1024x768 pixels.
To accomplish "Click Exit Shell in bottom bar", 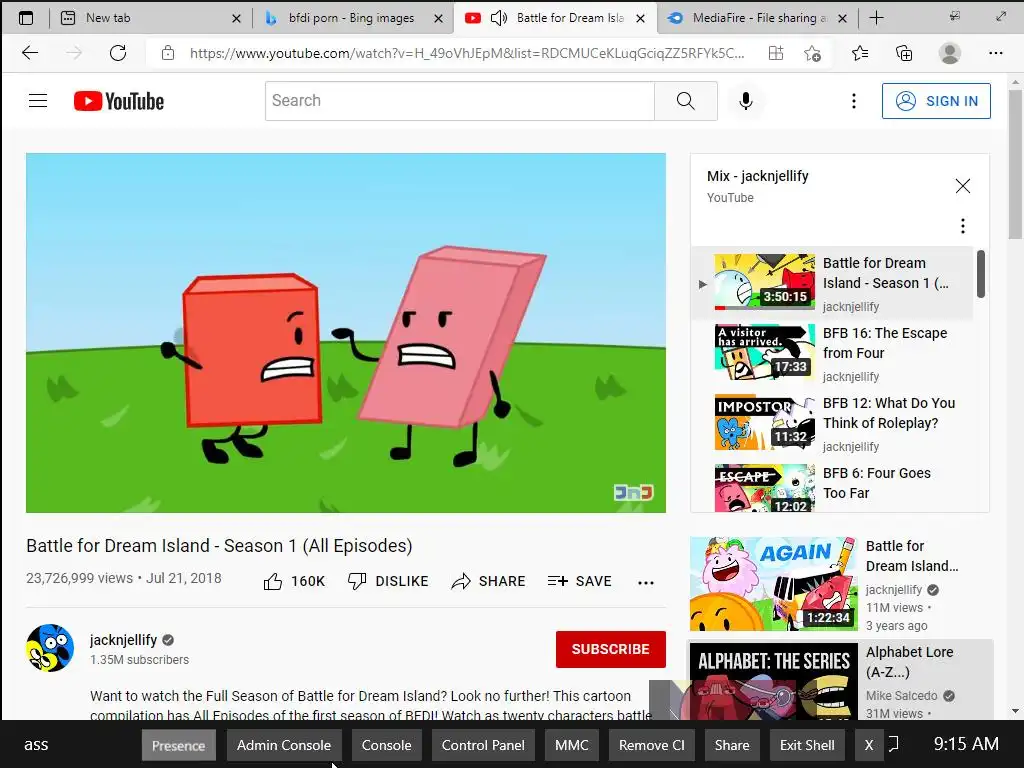I will point(807,745).
